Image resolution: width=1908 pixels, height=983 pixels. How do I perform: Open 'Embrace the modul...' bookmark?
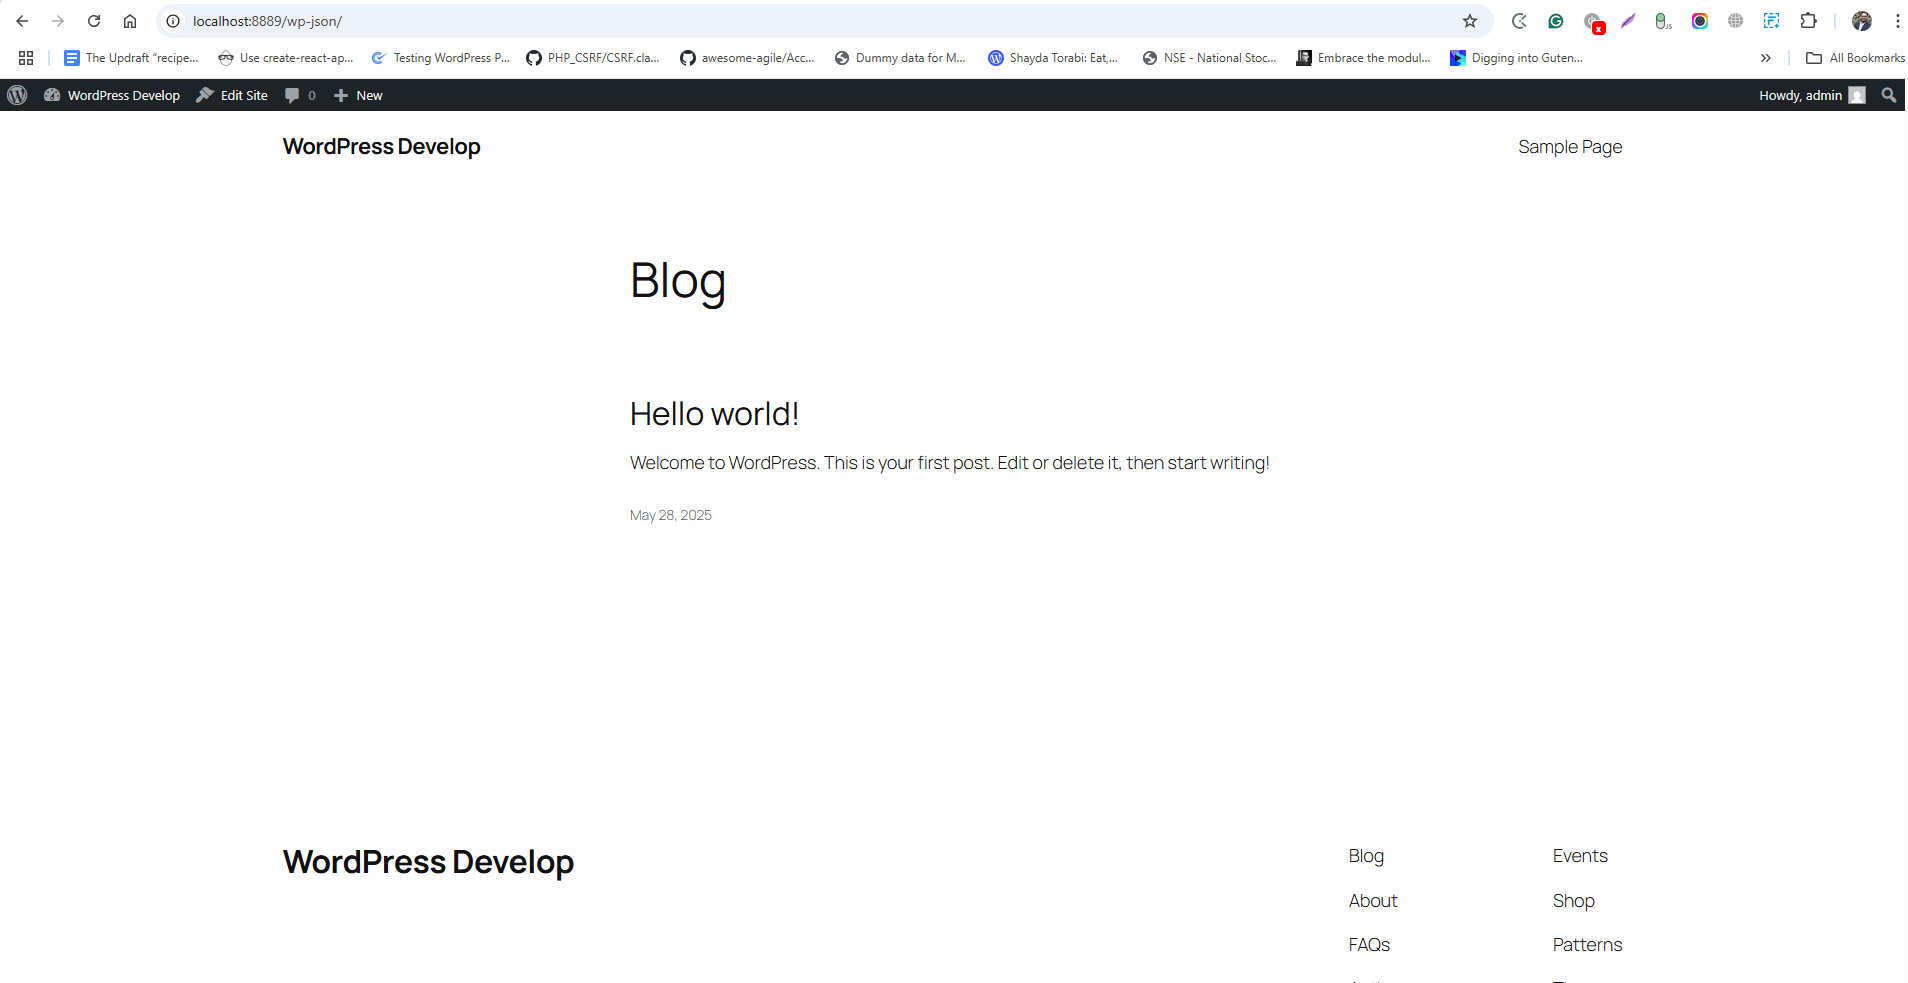(1363, 58)
